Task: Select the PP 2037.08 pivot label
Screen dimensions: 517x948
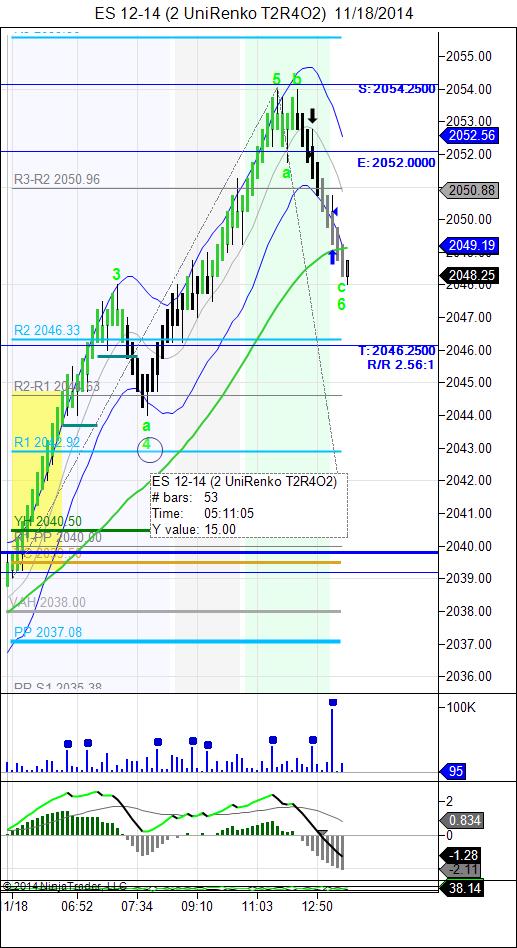Action: [48, 632]
